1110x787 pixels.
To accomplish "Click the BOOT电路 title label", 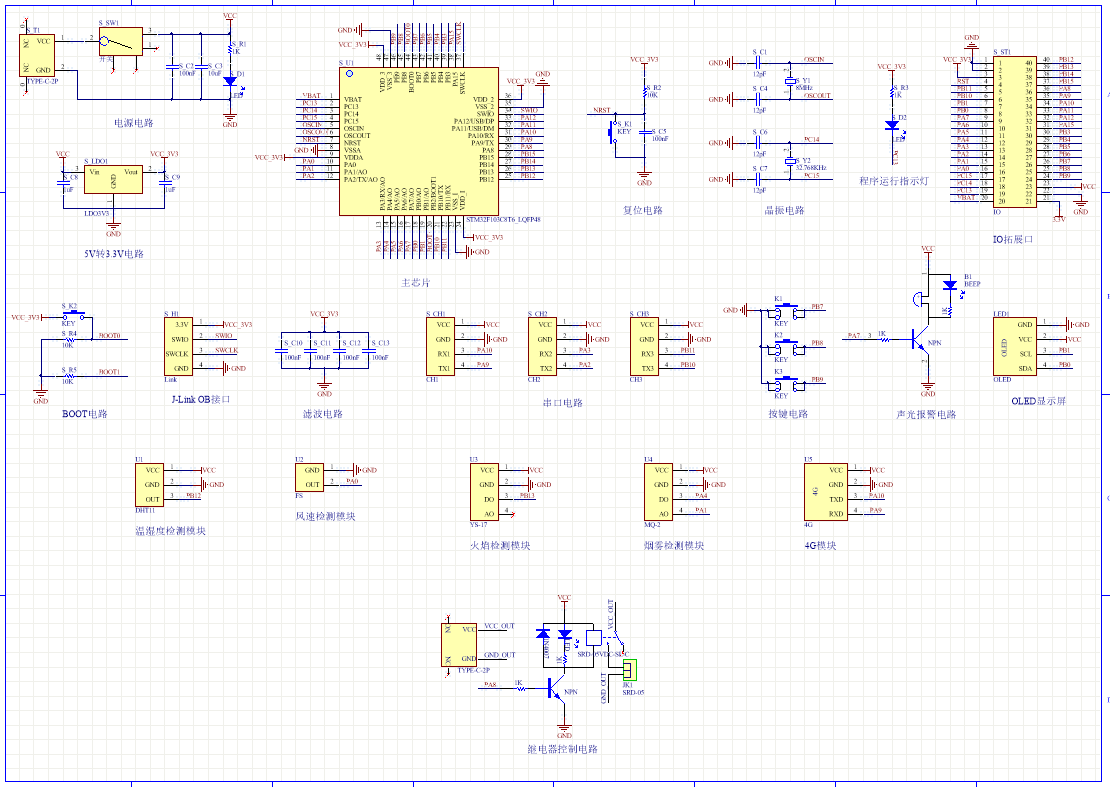I will point(84,413).
